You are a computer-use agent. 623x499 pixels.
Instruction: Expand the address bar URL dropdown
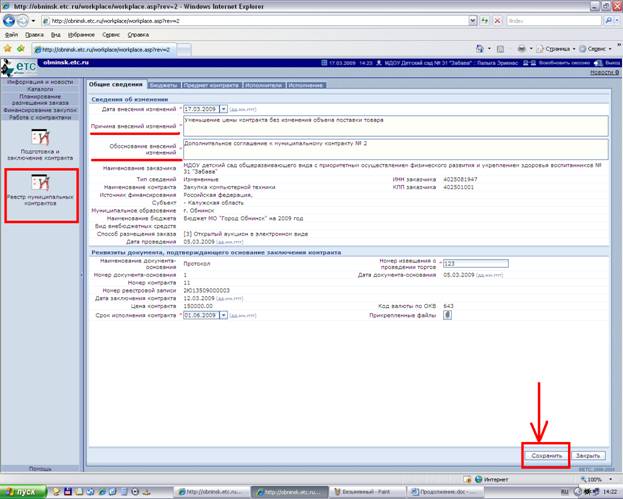tap(472, 21)
